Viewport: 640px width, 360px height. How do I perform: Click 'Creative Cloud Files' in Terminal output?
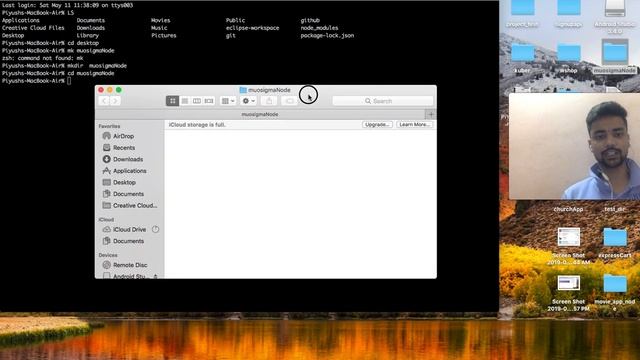[x=33, y=28]
